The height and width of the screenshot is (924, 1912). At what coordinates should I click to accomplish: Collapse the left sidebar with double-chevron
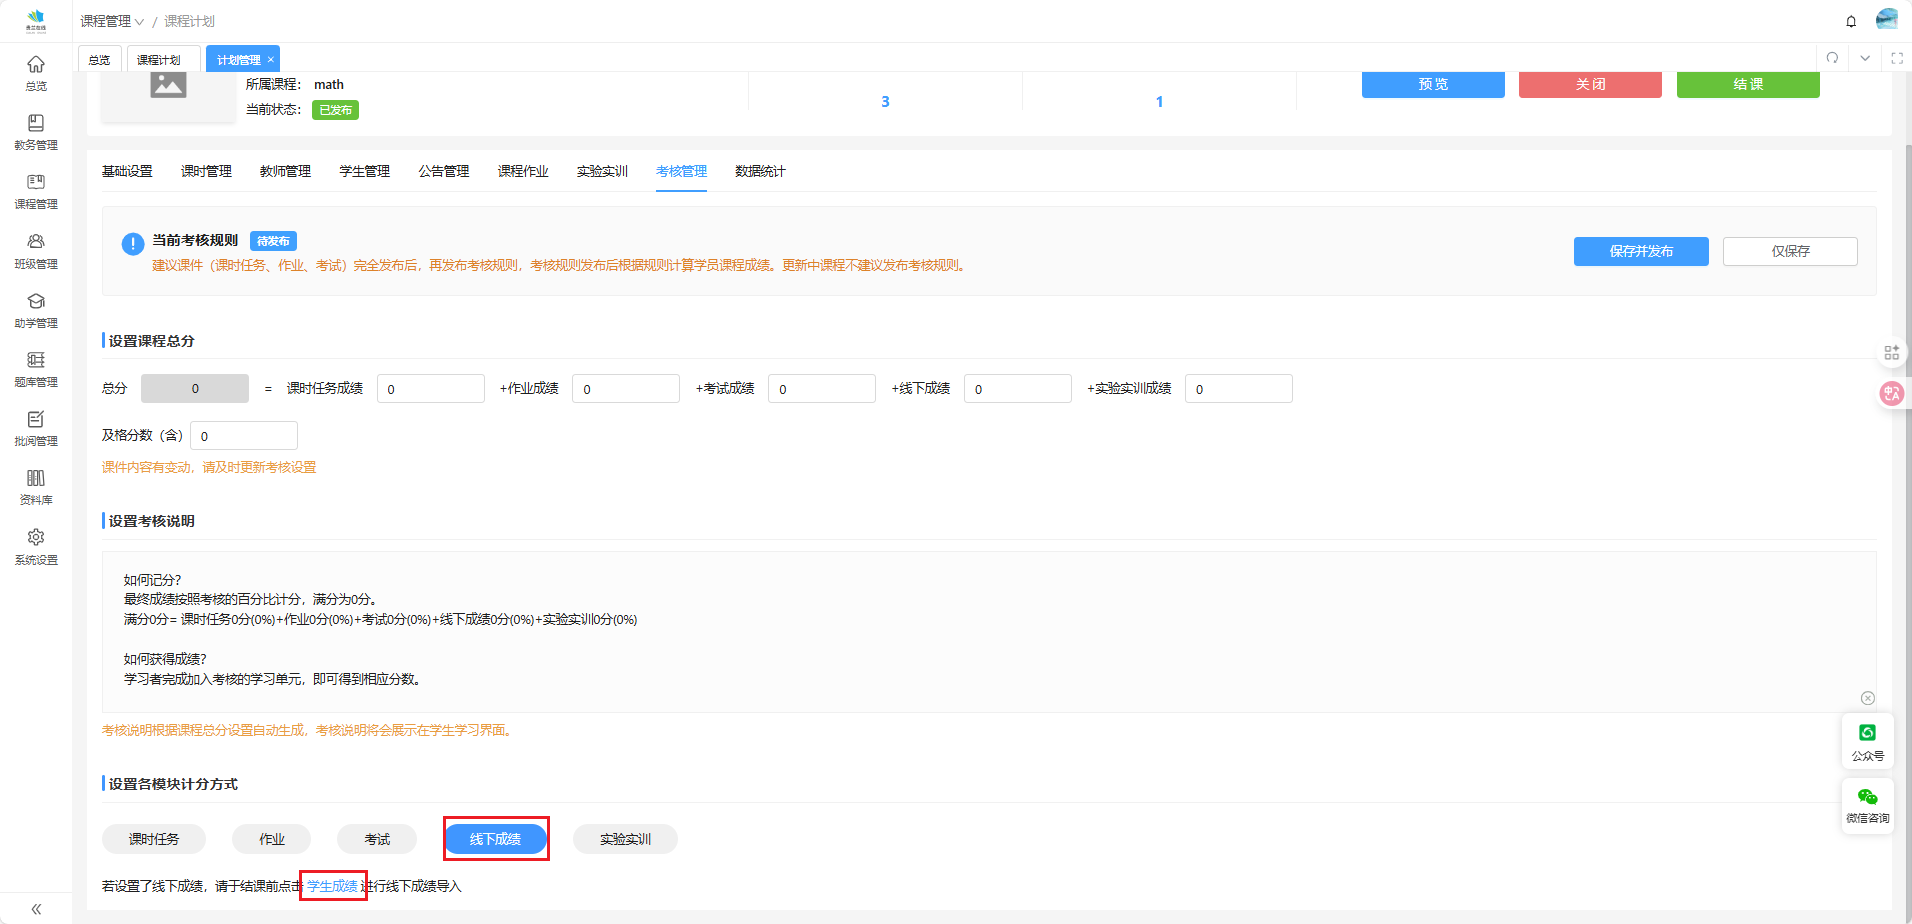[36, 909]
